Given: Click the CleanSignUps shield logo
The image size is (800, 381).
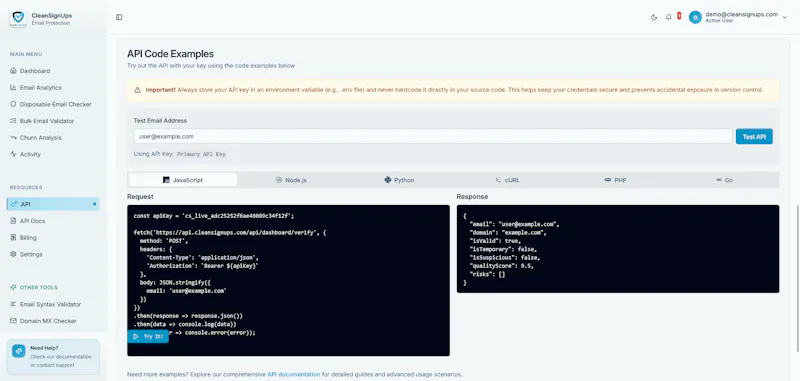Looking at the screenshot, I should coord(18,19).
